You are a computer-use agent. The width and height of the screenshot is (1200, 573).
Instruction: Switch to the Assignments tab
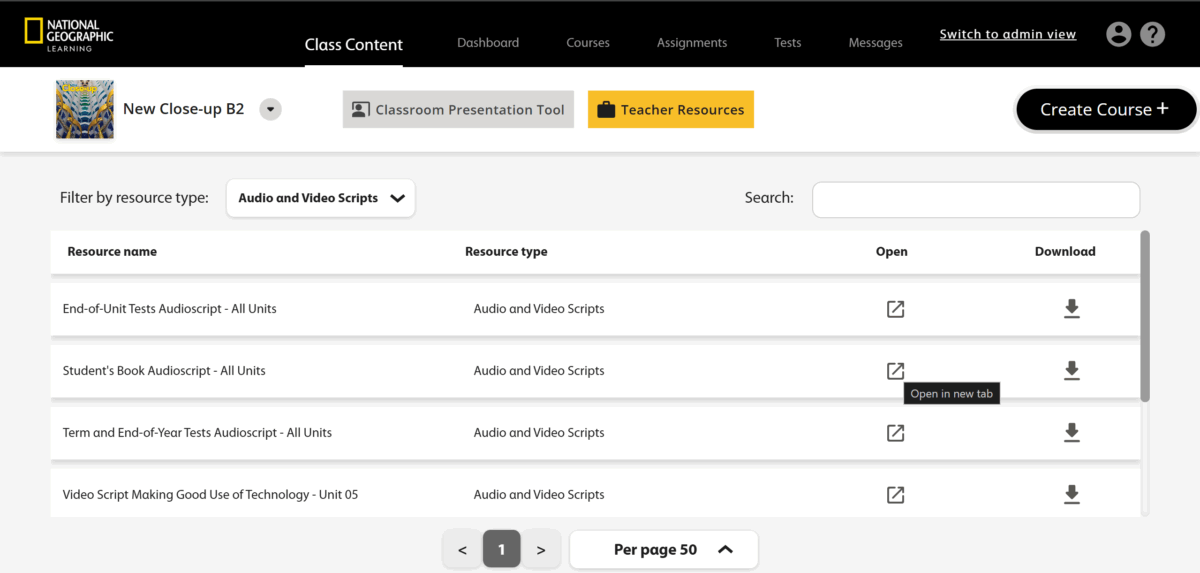[692, 43]
